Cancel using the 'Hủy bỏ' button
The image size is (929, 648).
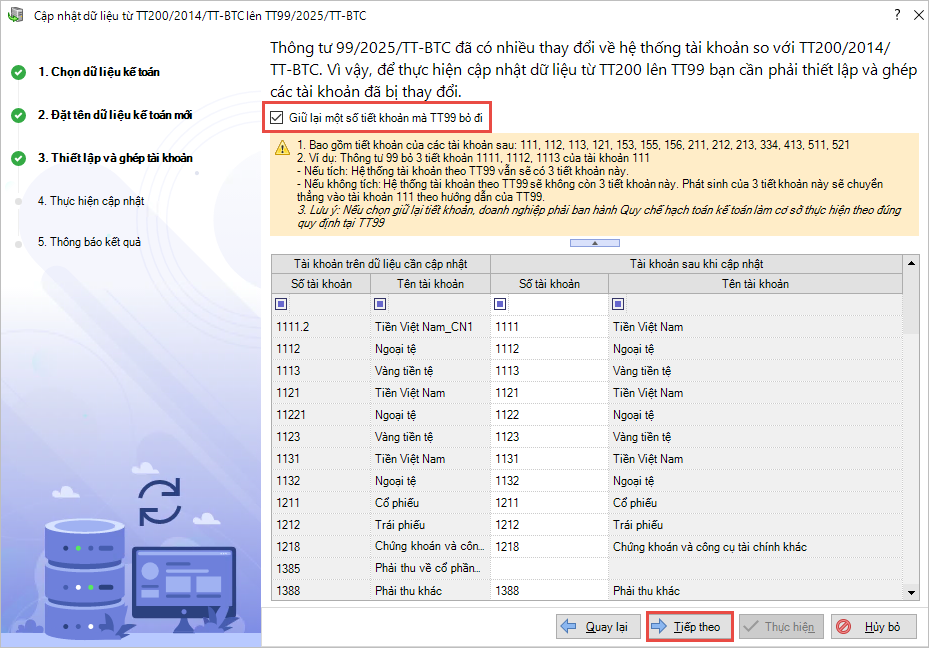pyautogui.click(x=872, y=627)
